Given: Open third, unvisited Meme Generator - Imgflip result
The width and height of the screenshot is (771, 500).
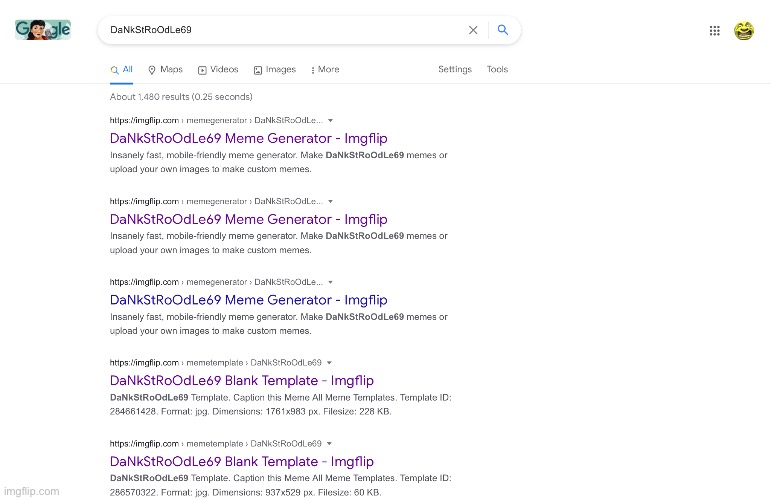Looking at the screenshot, I should (248, 300).
